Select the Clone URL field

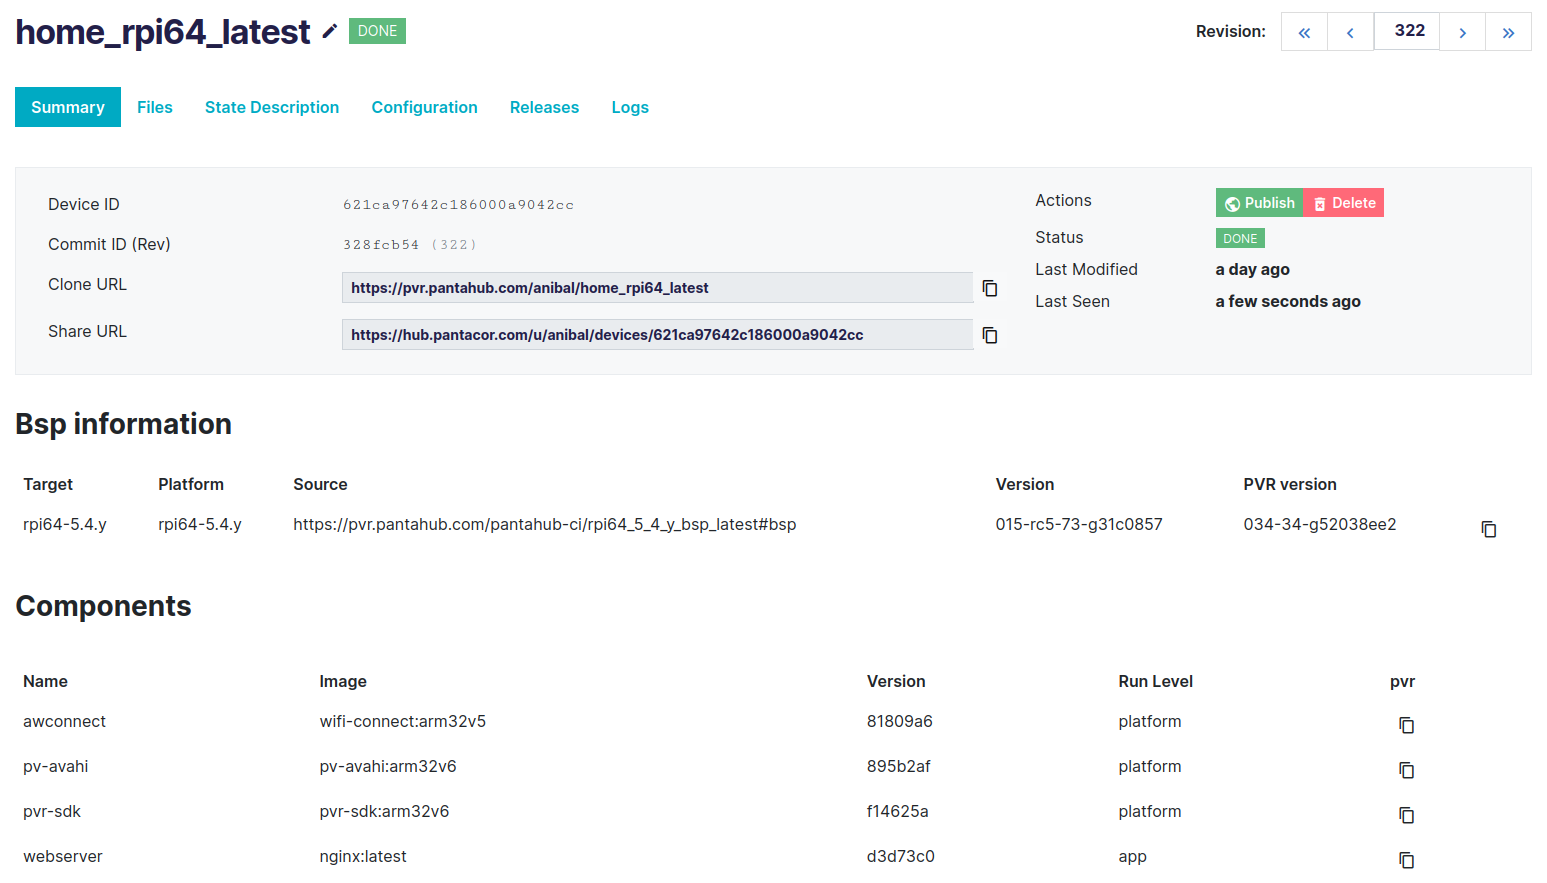tap(657, 288)
